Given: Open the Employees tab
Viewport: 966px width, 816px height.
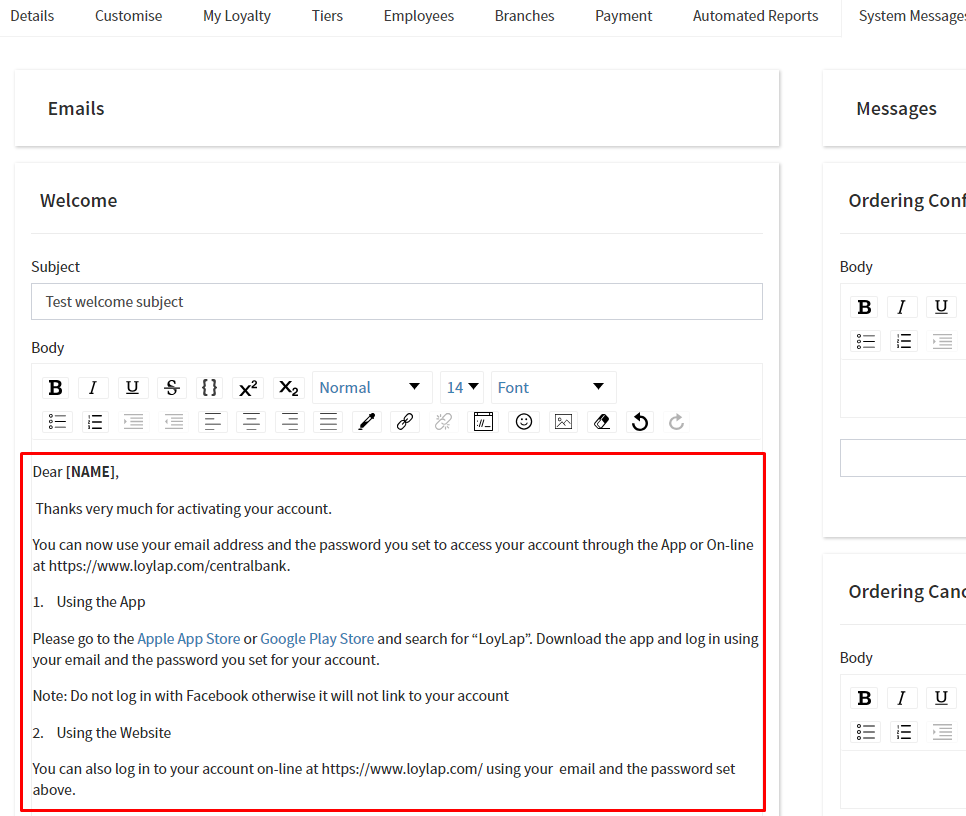Looking at the screenshot, I should click(x=419, y=16).
